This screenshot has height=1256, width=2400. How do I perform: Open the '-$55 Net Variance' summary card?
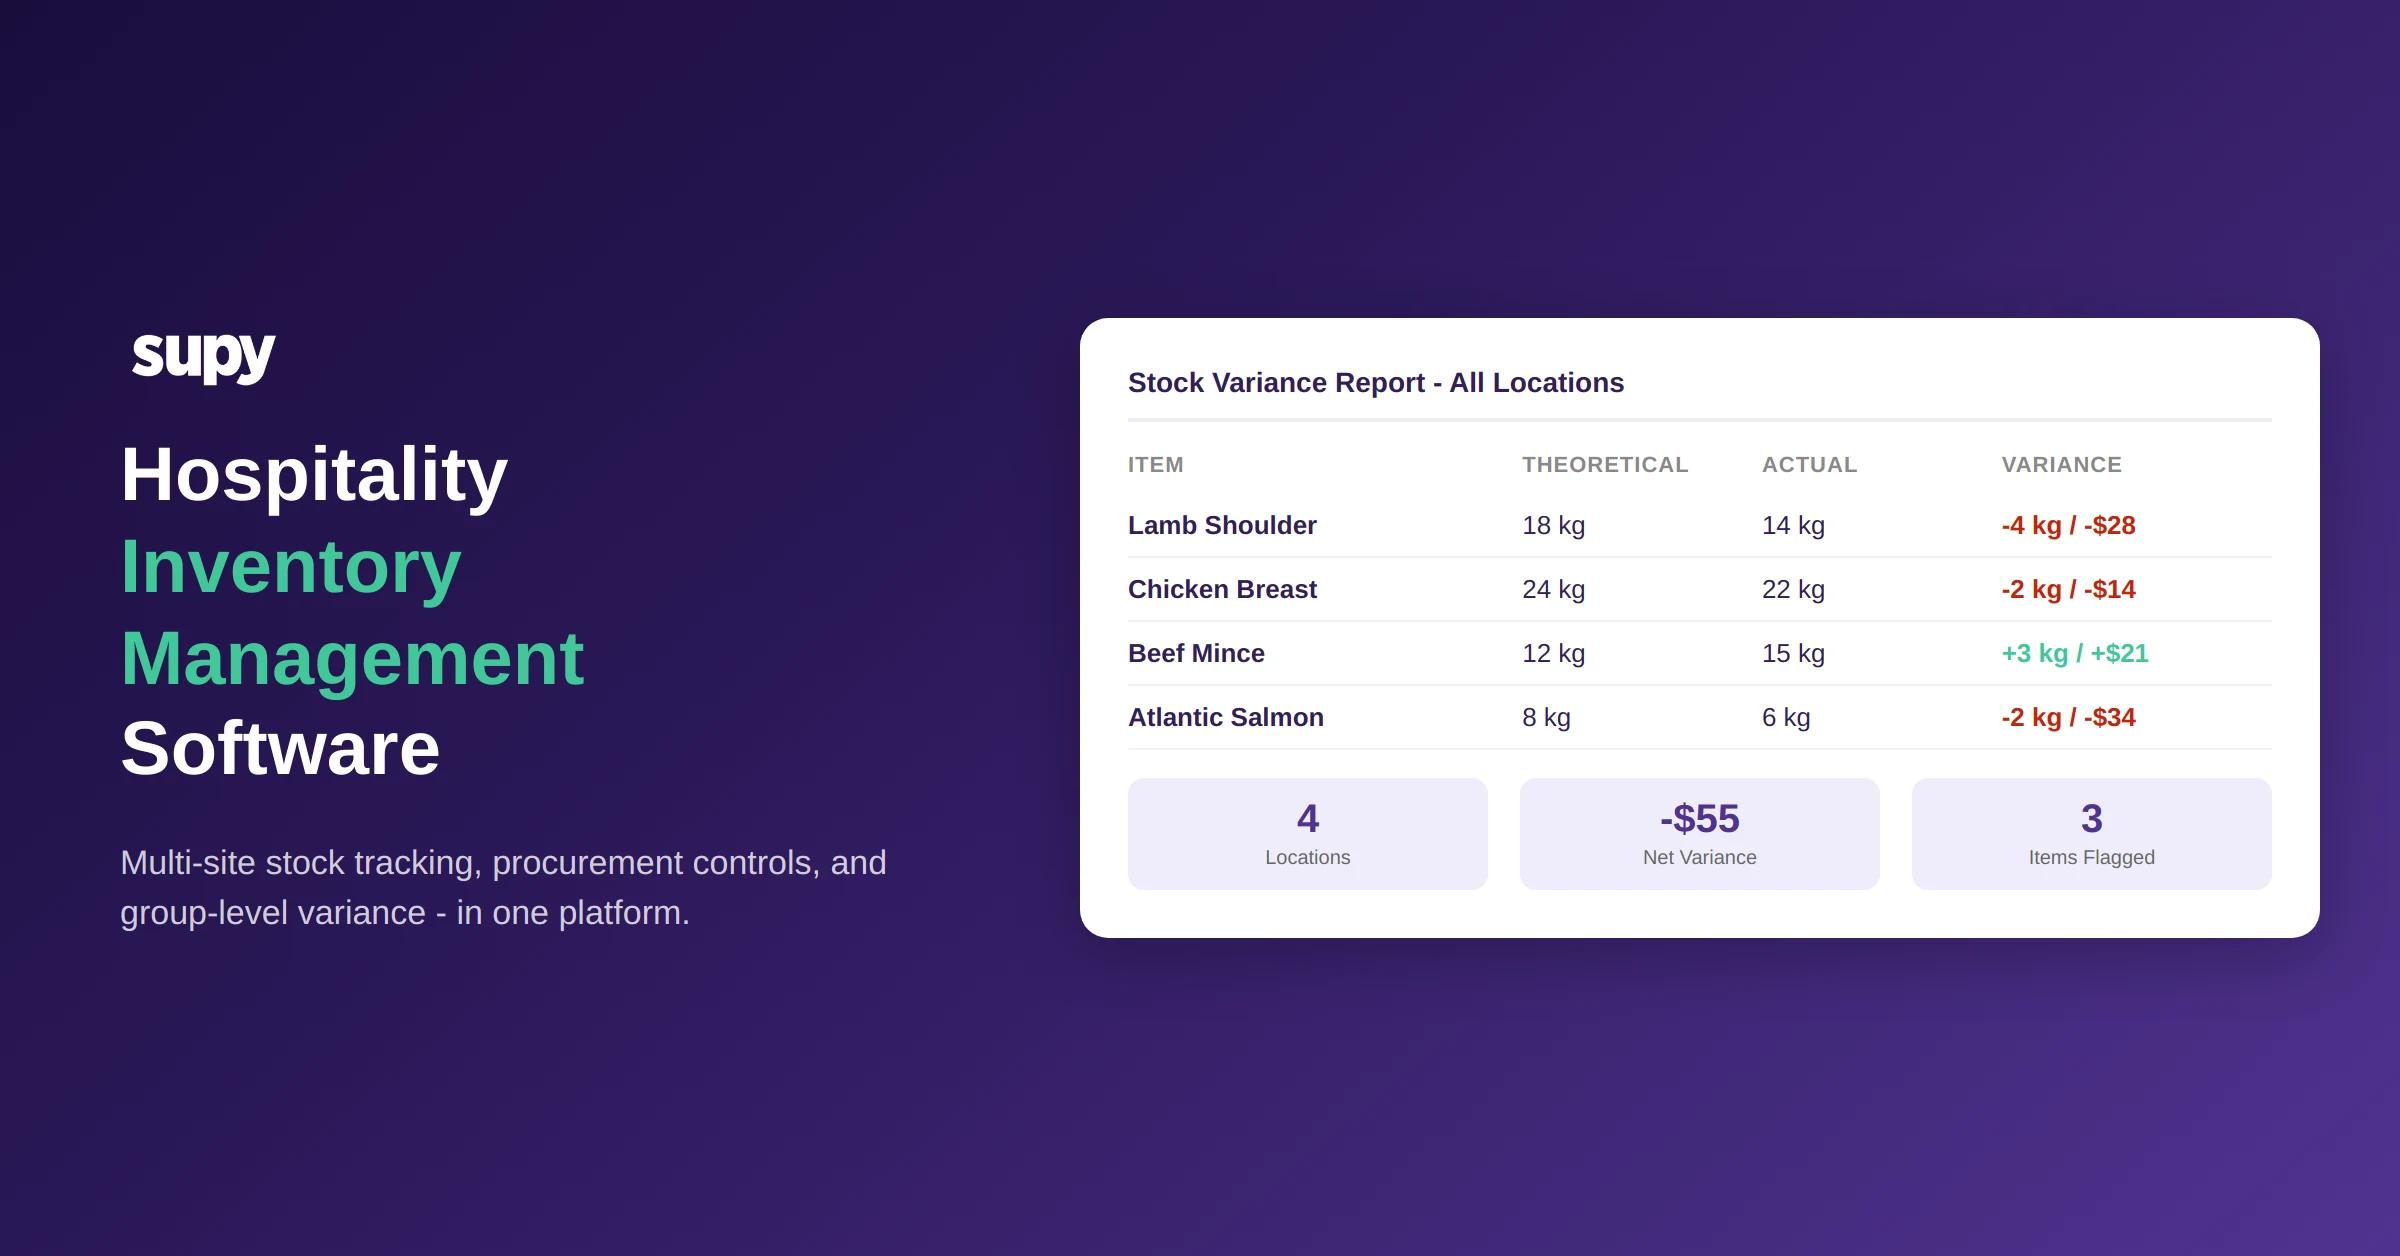pos(1700,834)
